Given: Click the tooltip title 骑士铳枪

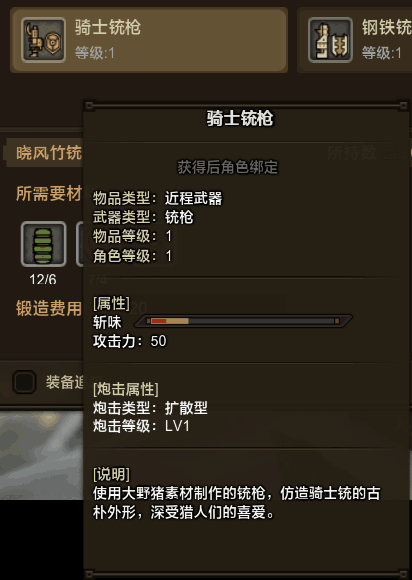Looking at the screenshot, I should 240,118.
